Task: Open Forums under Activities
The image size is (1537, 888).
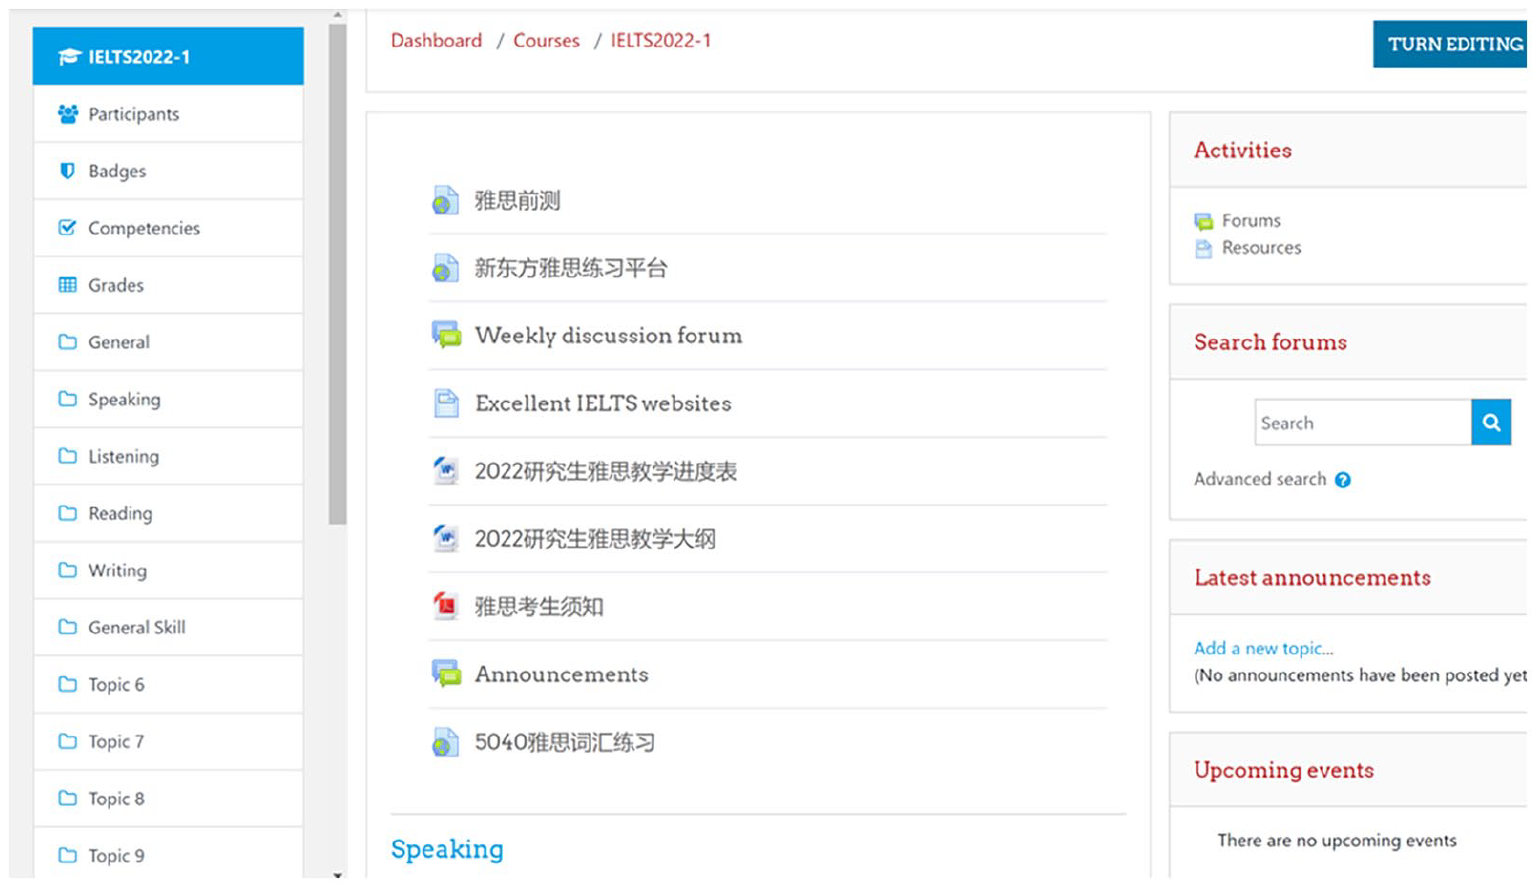Action: [1250, 220]
